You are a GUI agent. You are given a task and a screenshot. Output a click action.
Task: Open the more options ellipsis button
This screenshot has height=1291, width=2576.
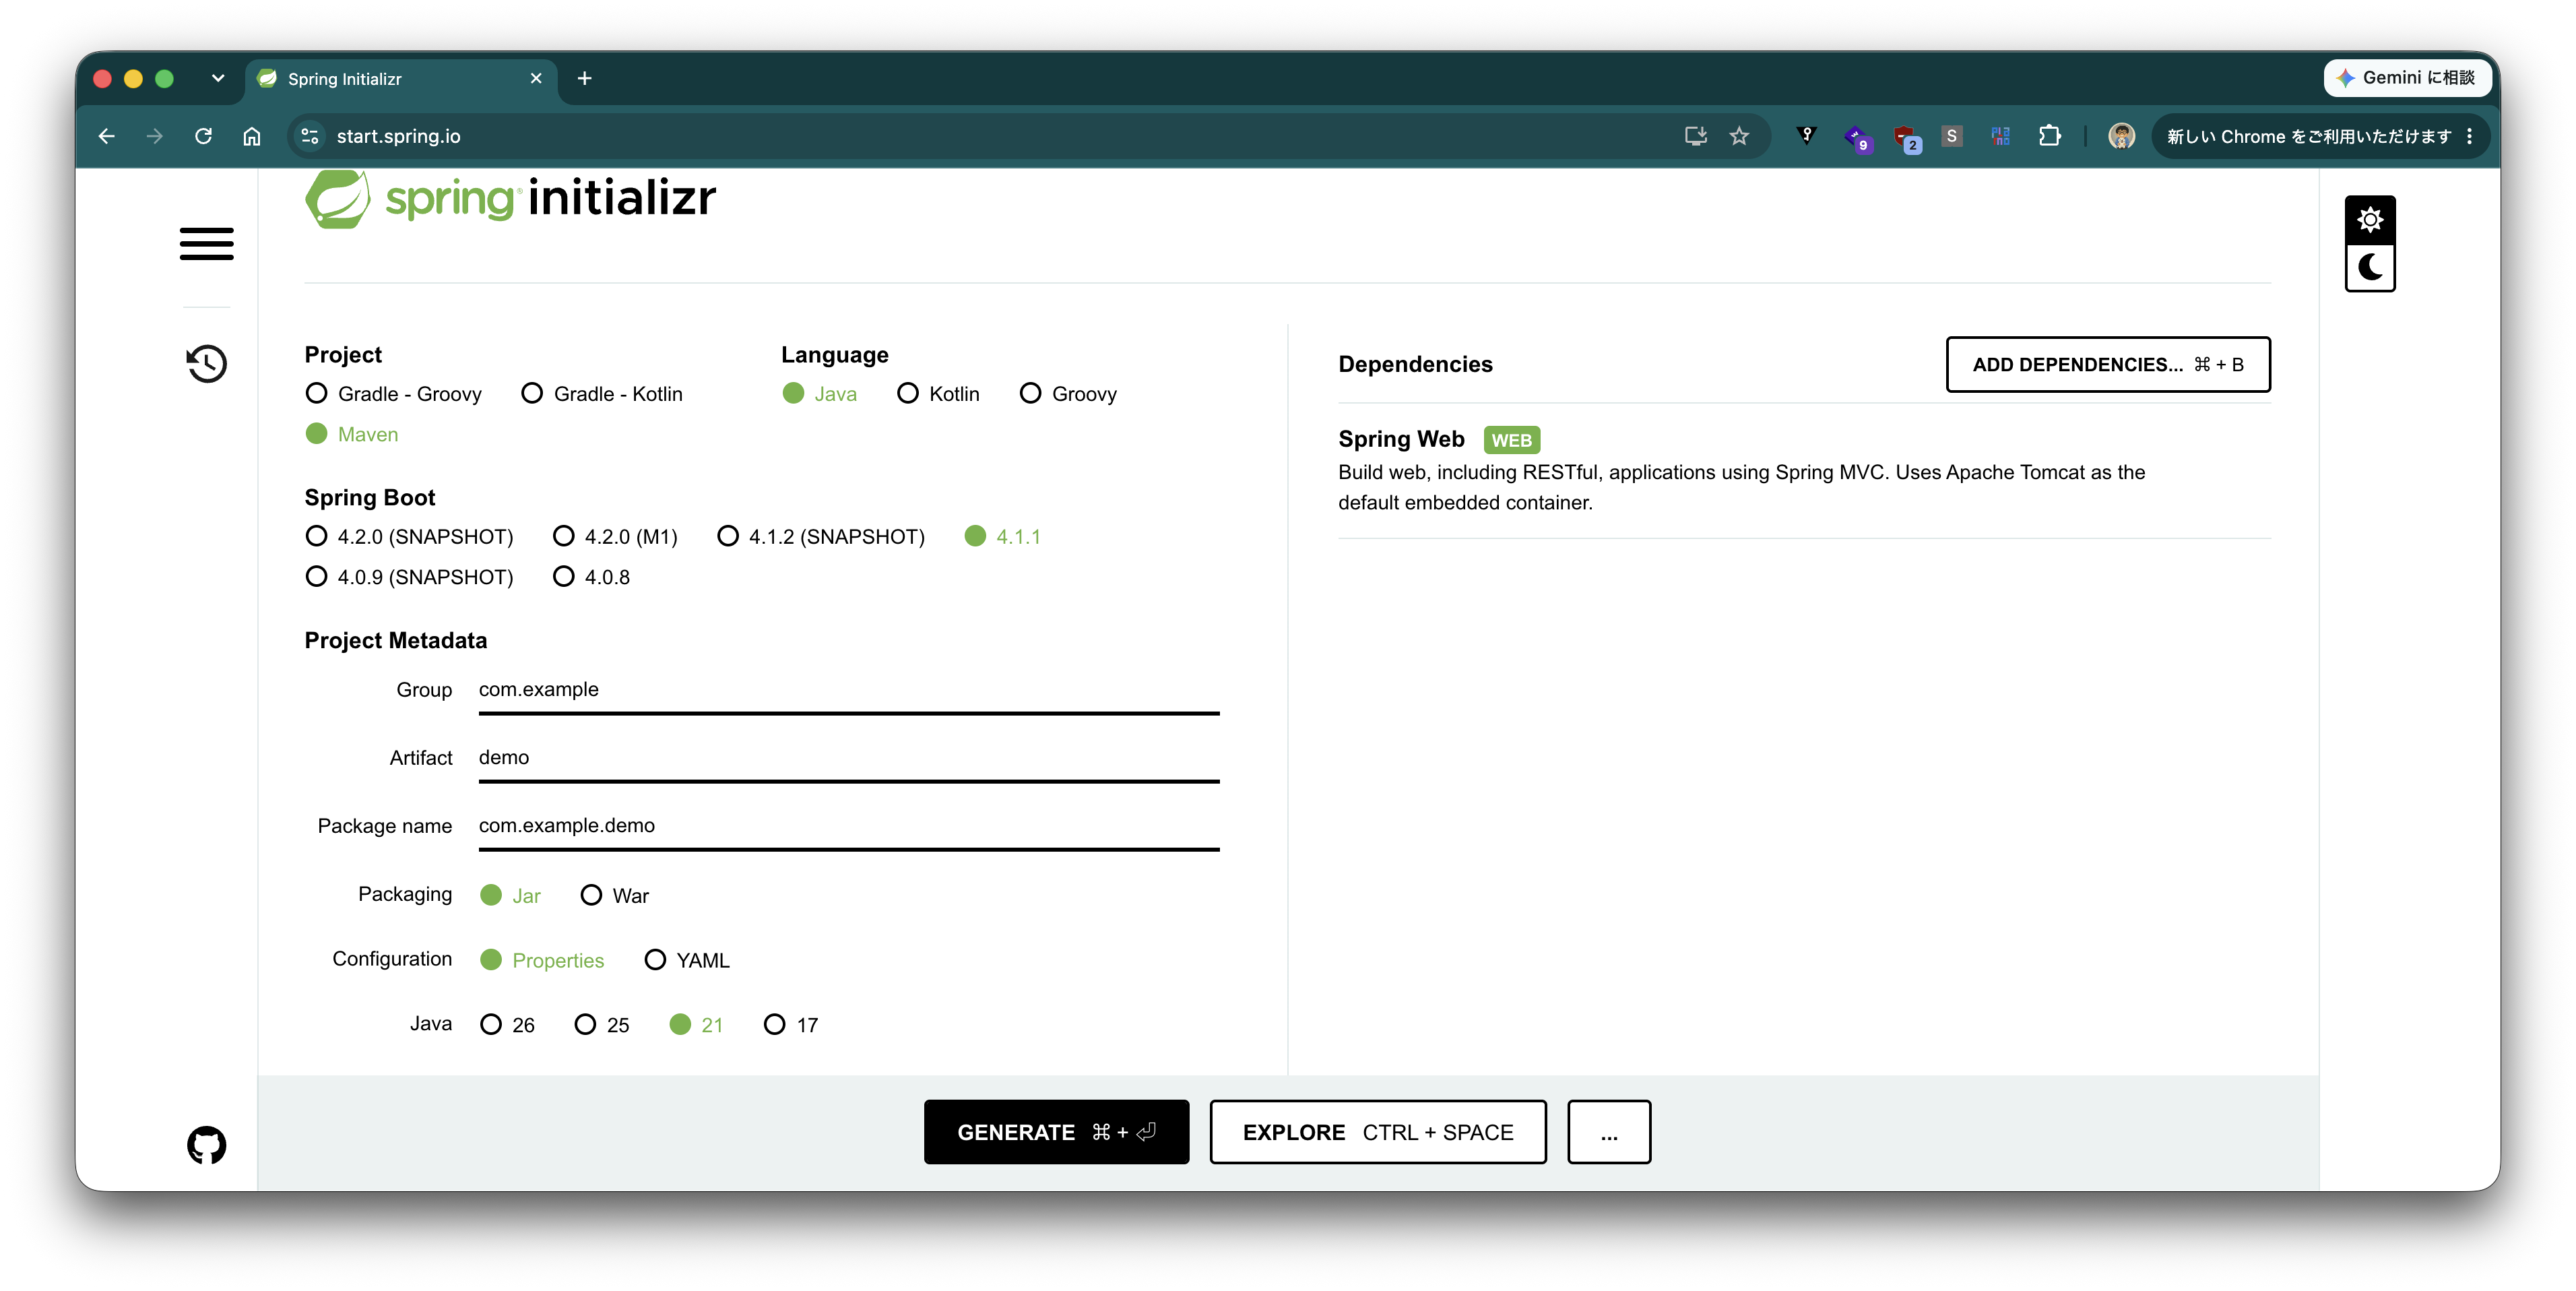(1608, 1132)
